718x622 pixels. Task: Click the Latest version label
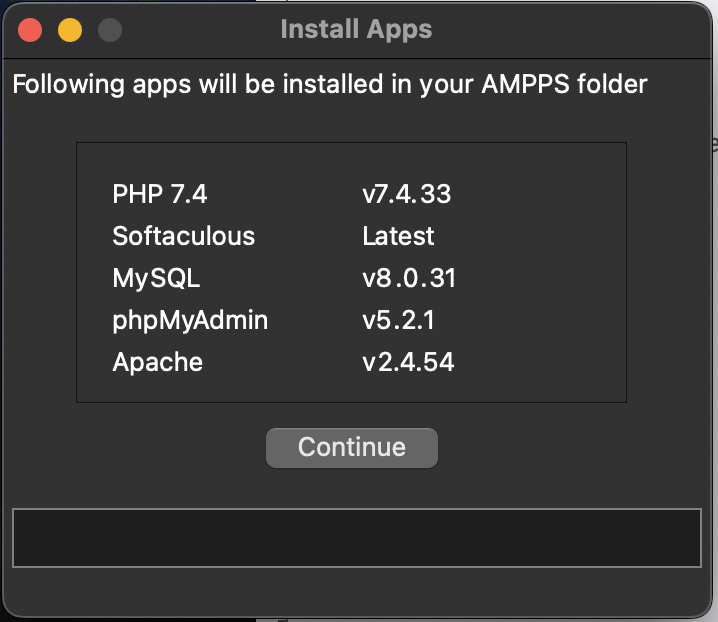(x=398, y=236)
